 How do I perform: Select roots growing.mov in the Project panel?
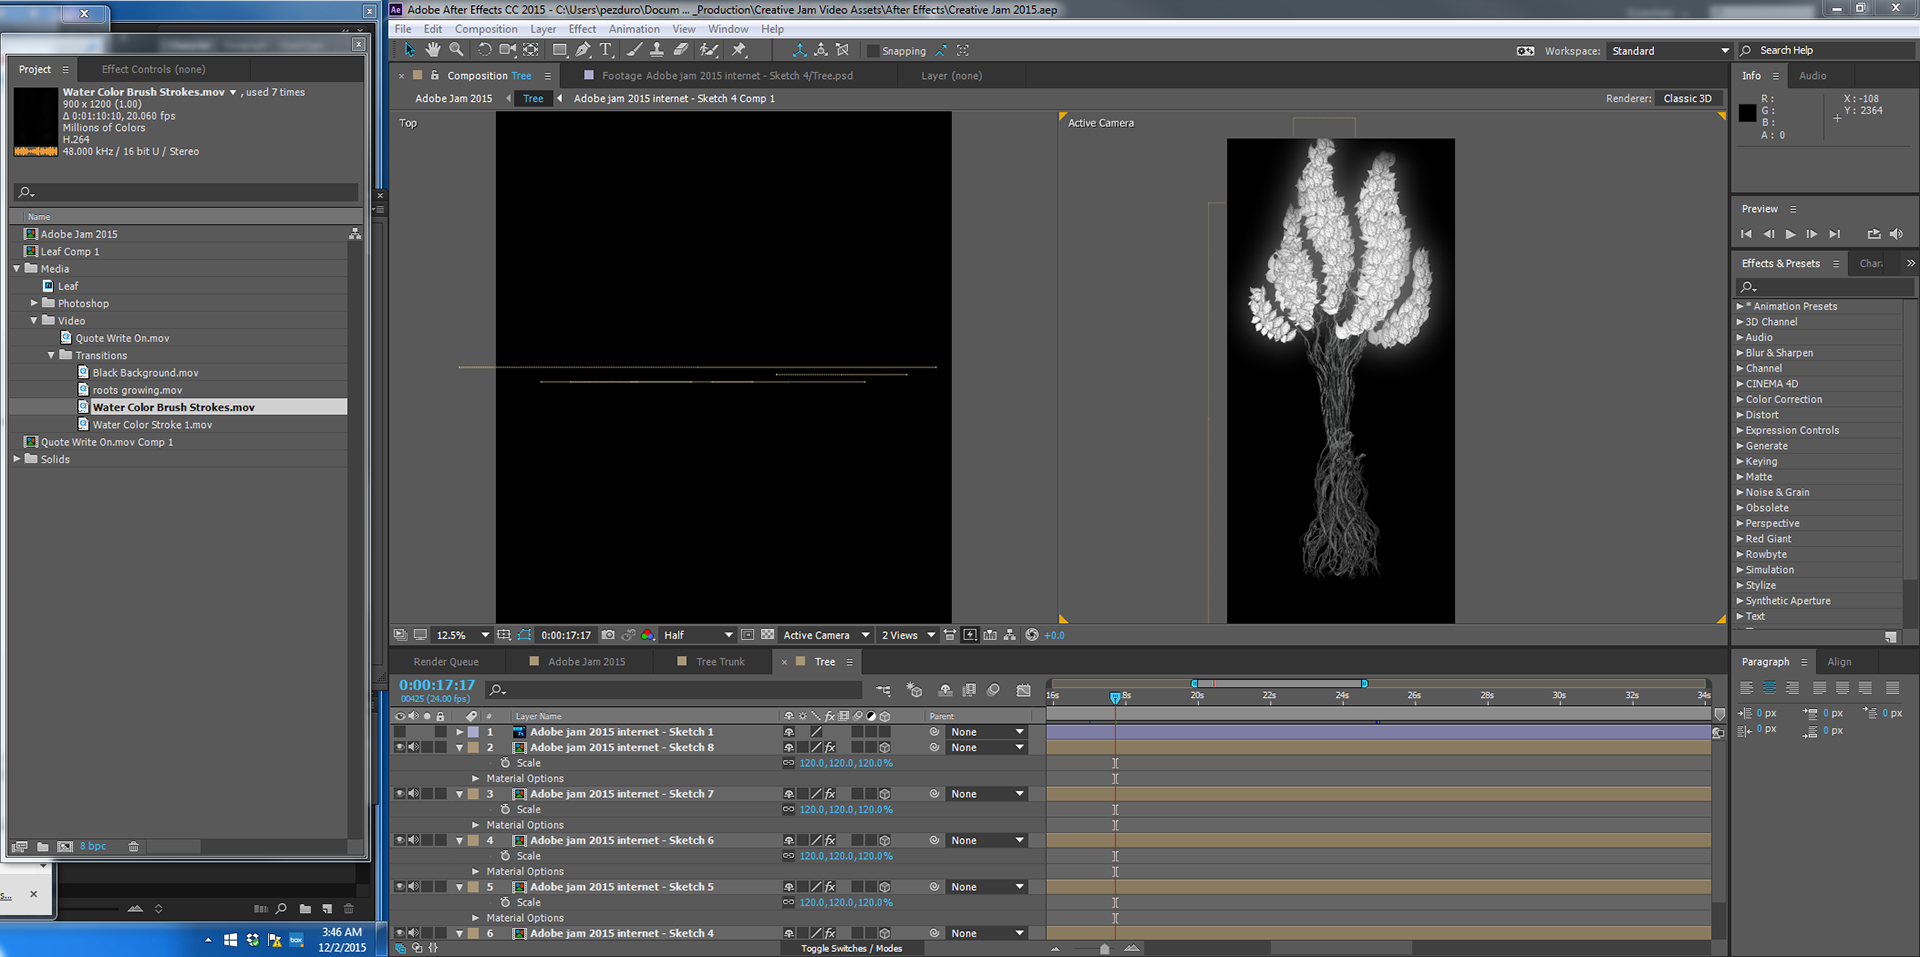[137, 390]
